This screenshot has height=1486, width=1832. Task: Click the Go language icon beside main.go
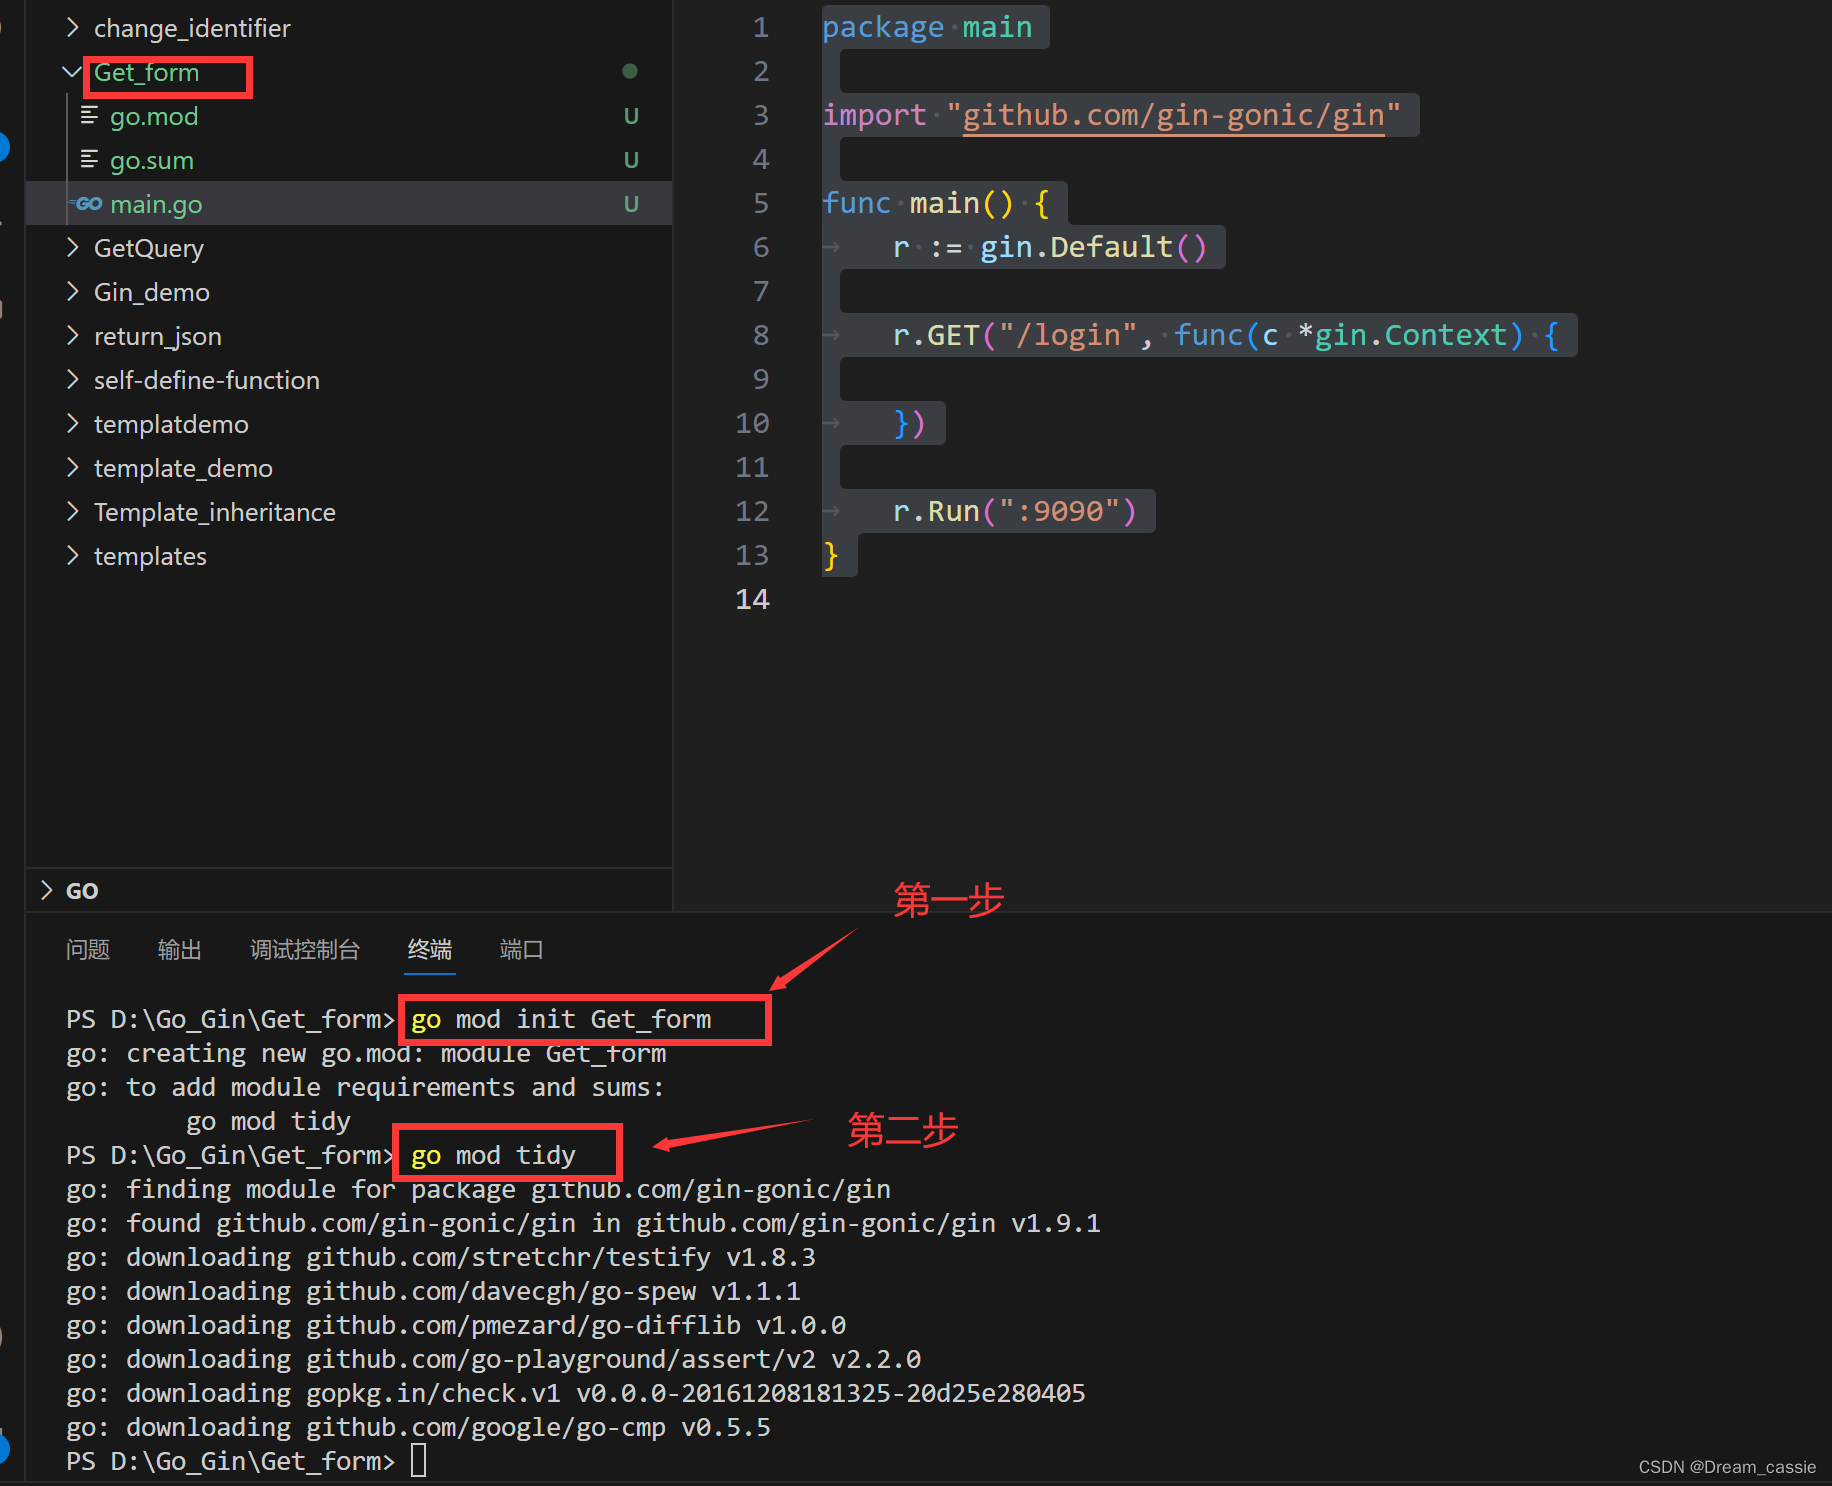pyautogui.click(x=88, y=203)
